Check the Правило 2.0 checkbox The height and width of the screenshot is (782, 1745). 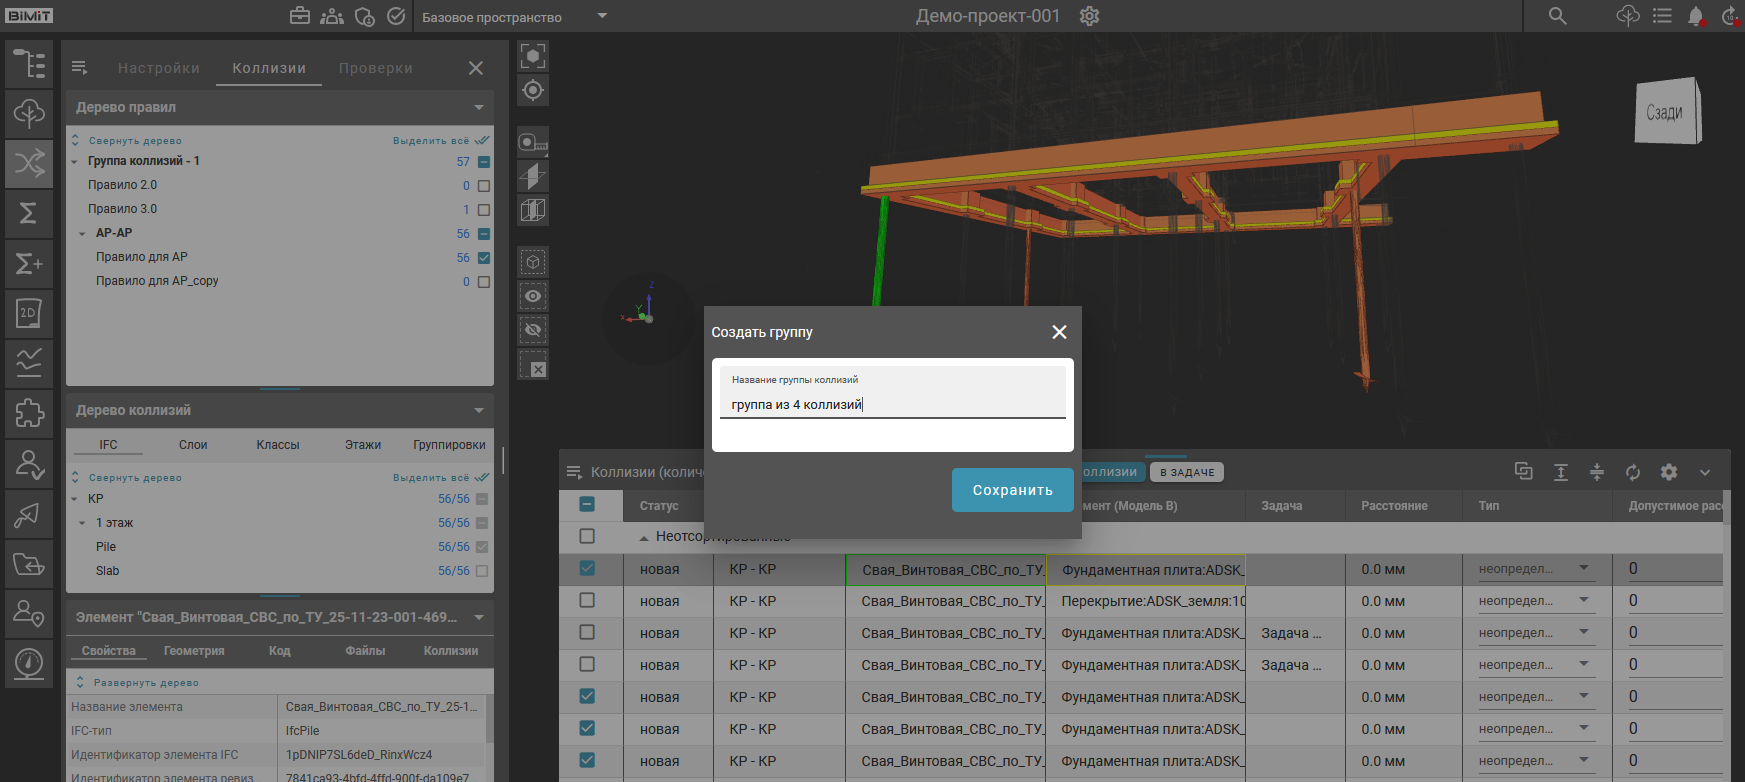(x=484, y=186)
